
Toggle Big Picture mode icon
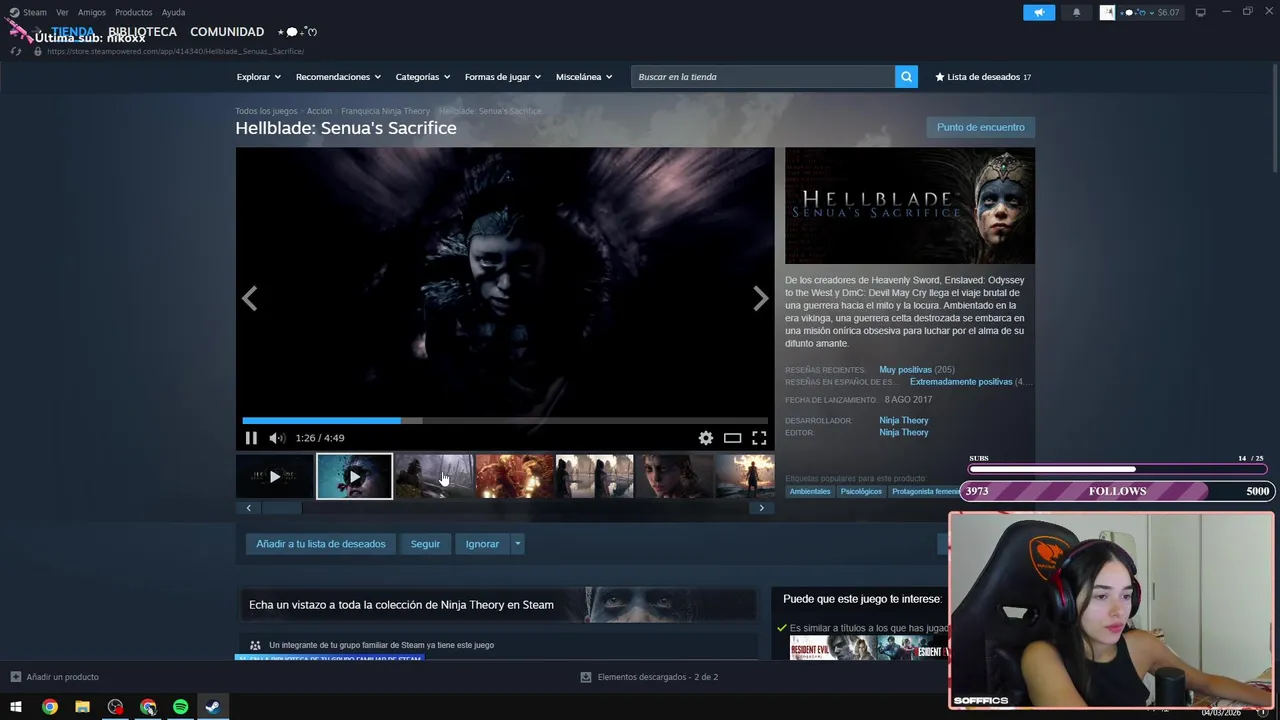pyautogui.click(x=1200, y=13)
